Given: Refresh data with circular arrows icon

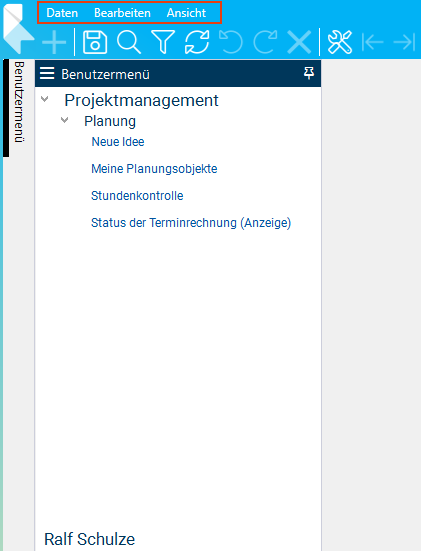Looking at the screenshot, I should (x=197, y=42).
